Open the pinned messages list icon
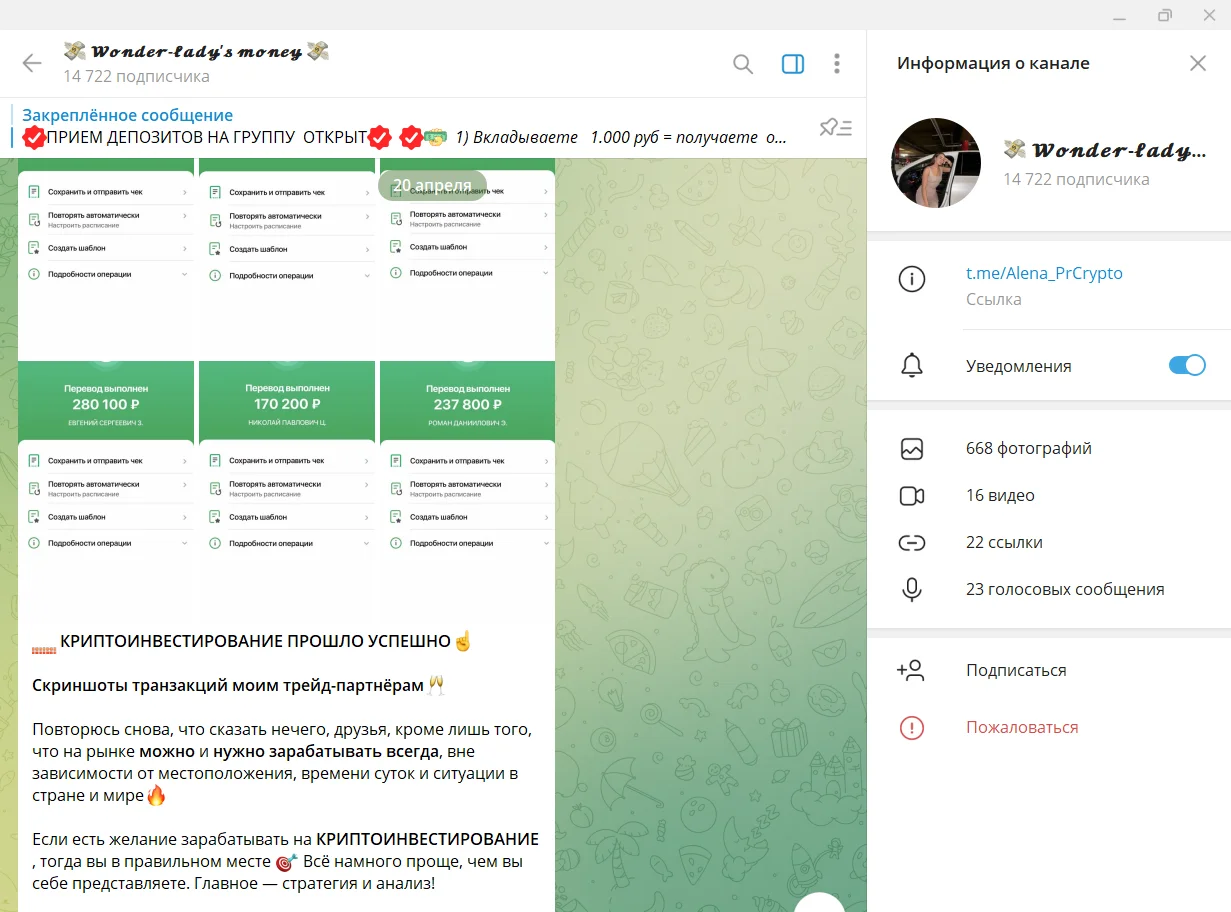This screenshot has width=1231, height=912. click(835, 127)
